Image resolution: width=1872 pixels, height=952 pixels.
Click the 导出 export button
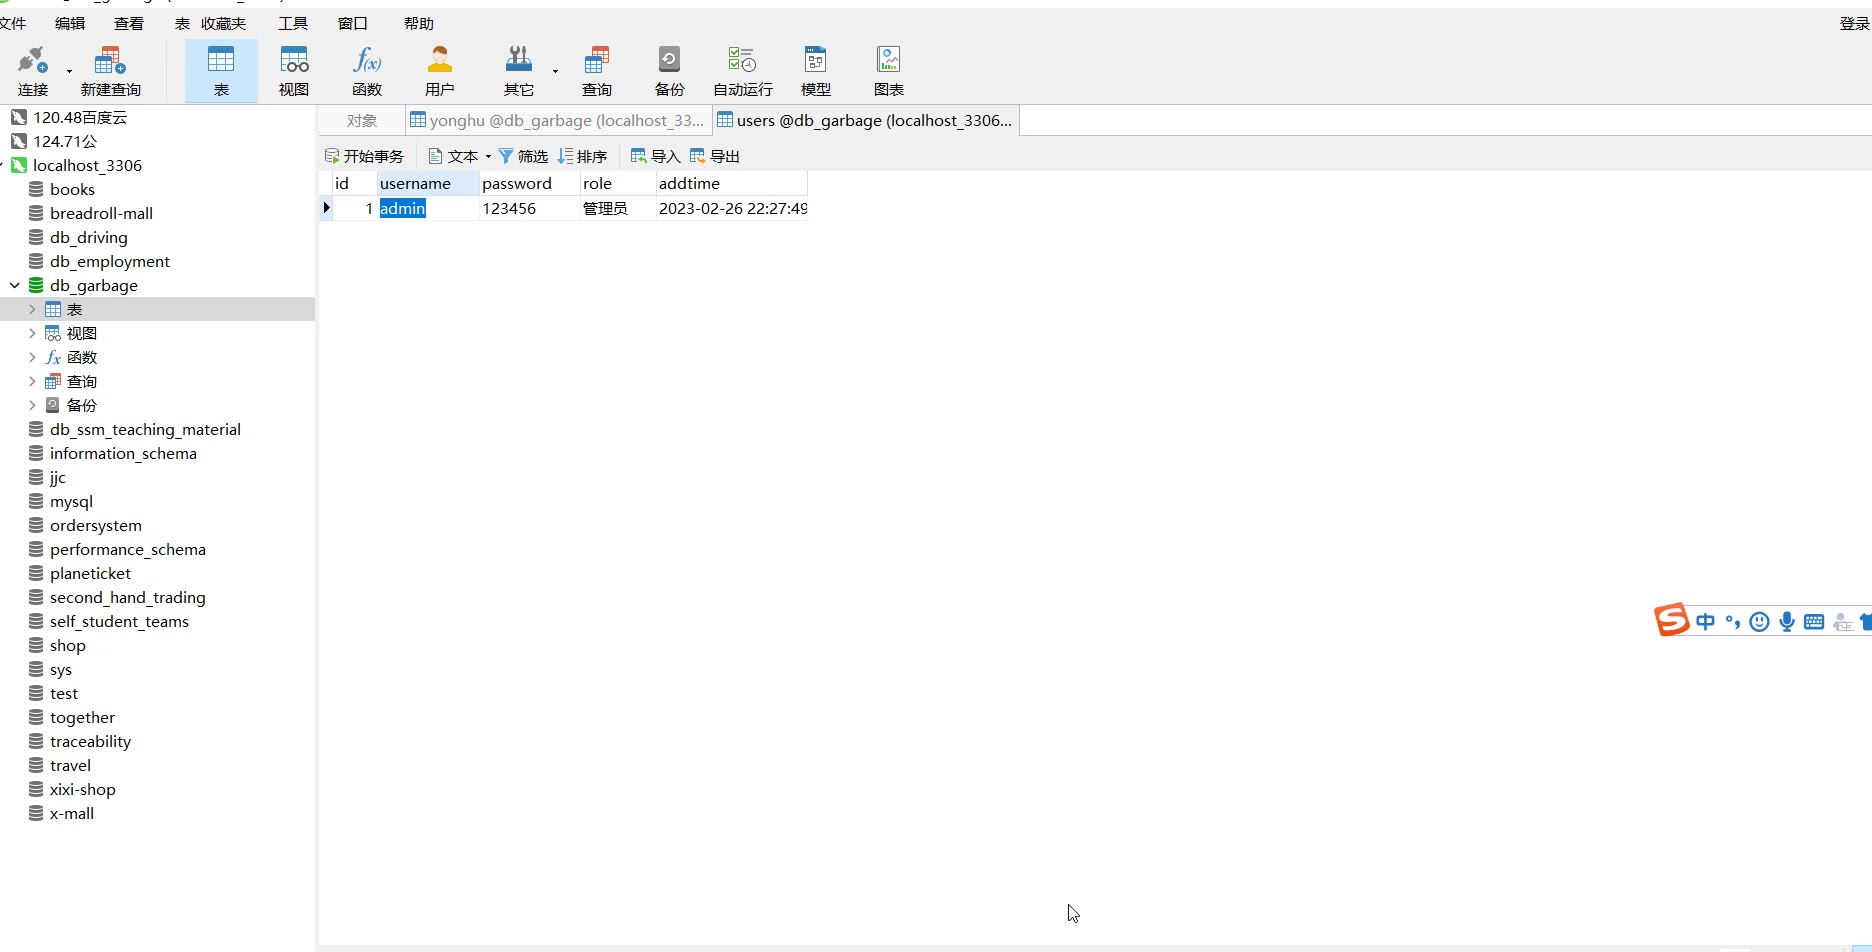tap(715, 157)
